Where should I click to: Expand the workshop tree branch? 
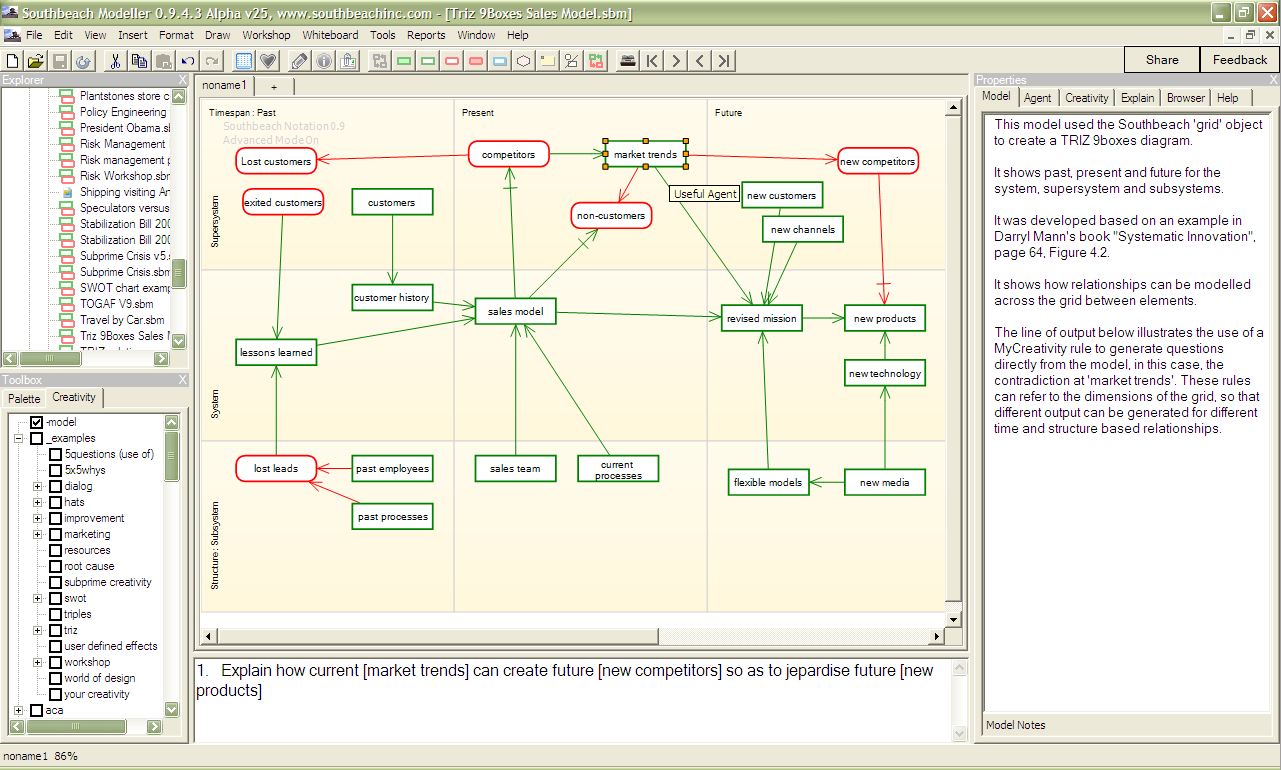coord(37,661)
